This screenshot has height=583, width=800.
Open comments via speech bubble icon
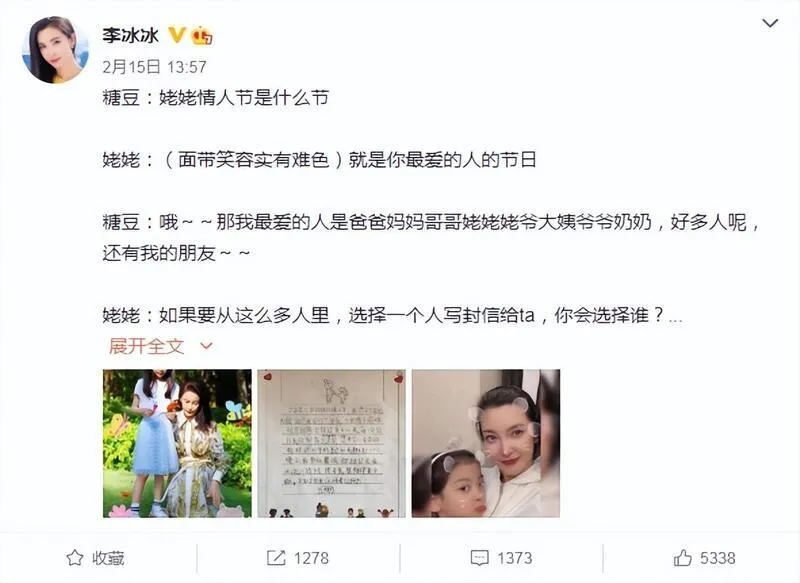(x=480, y=558)
